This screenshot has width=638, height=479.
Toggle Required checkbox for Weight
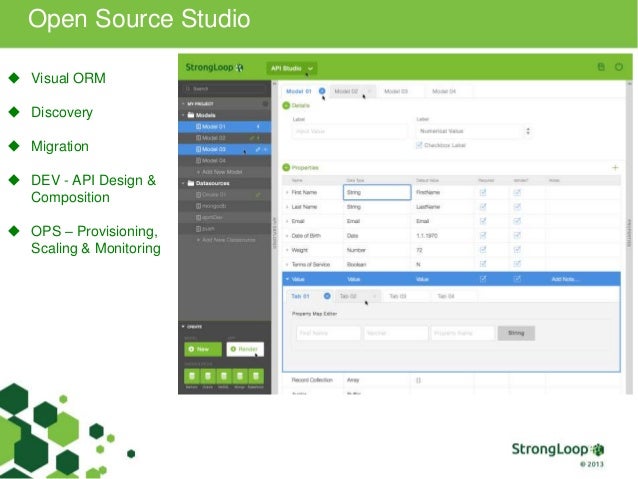click(x=483, y=250)
